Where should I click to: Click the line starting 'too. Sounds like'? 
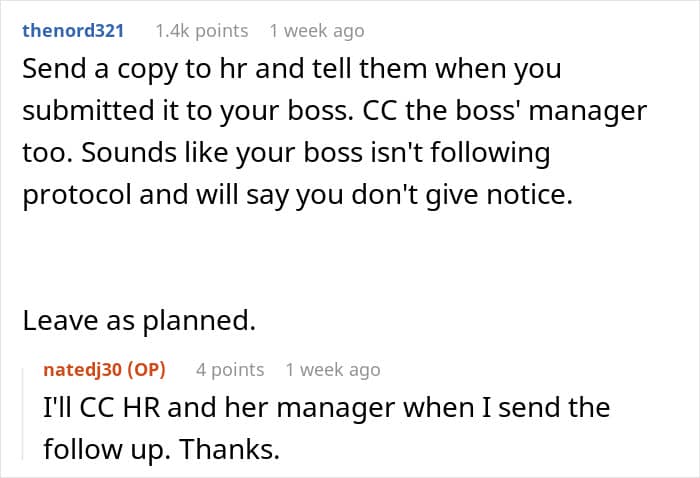click(x=286, y=154)
